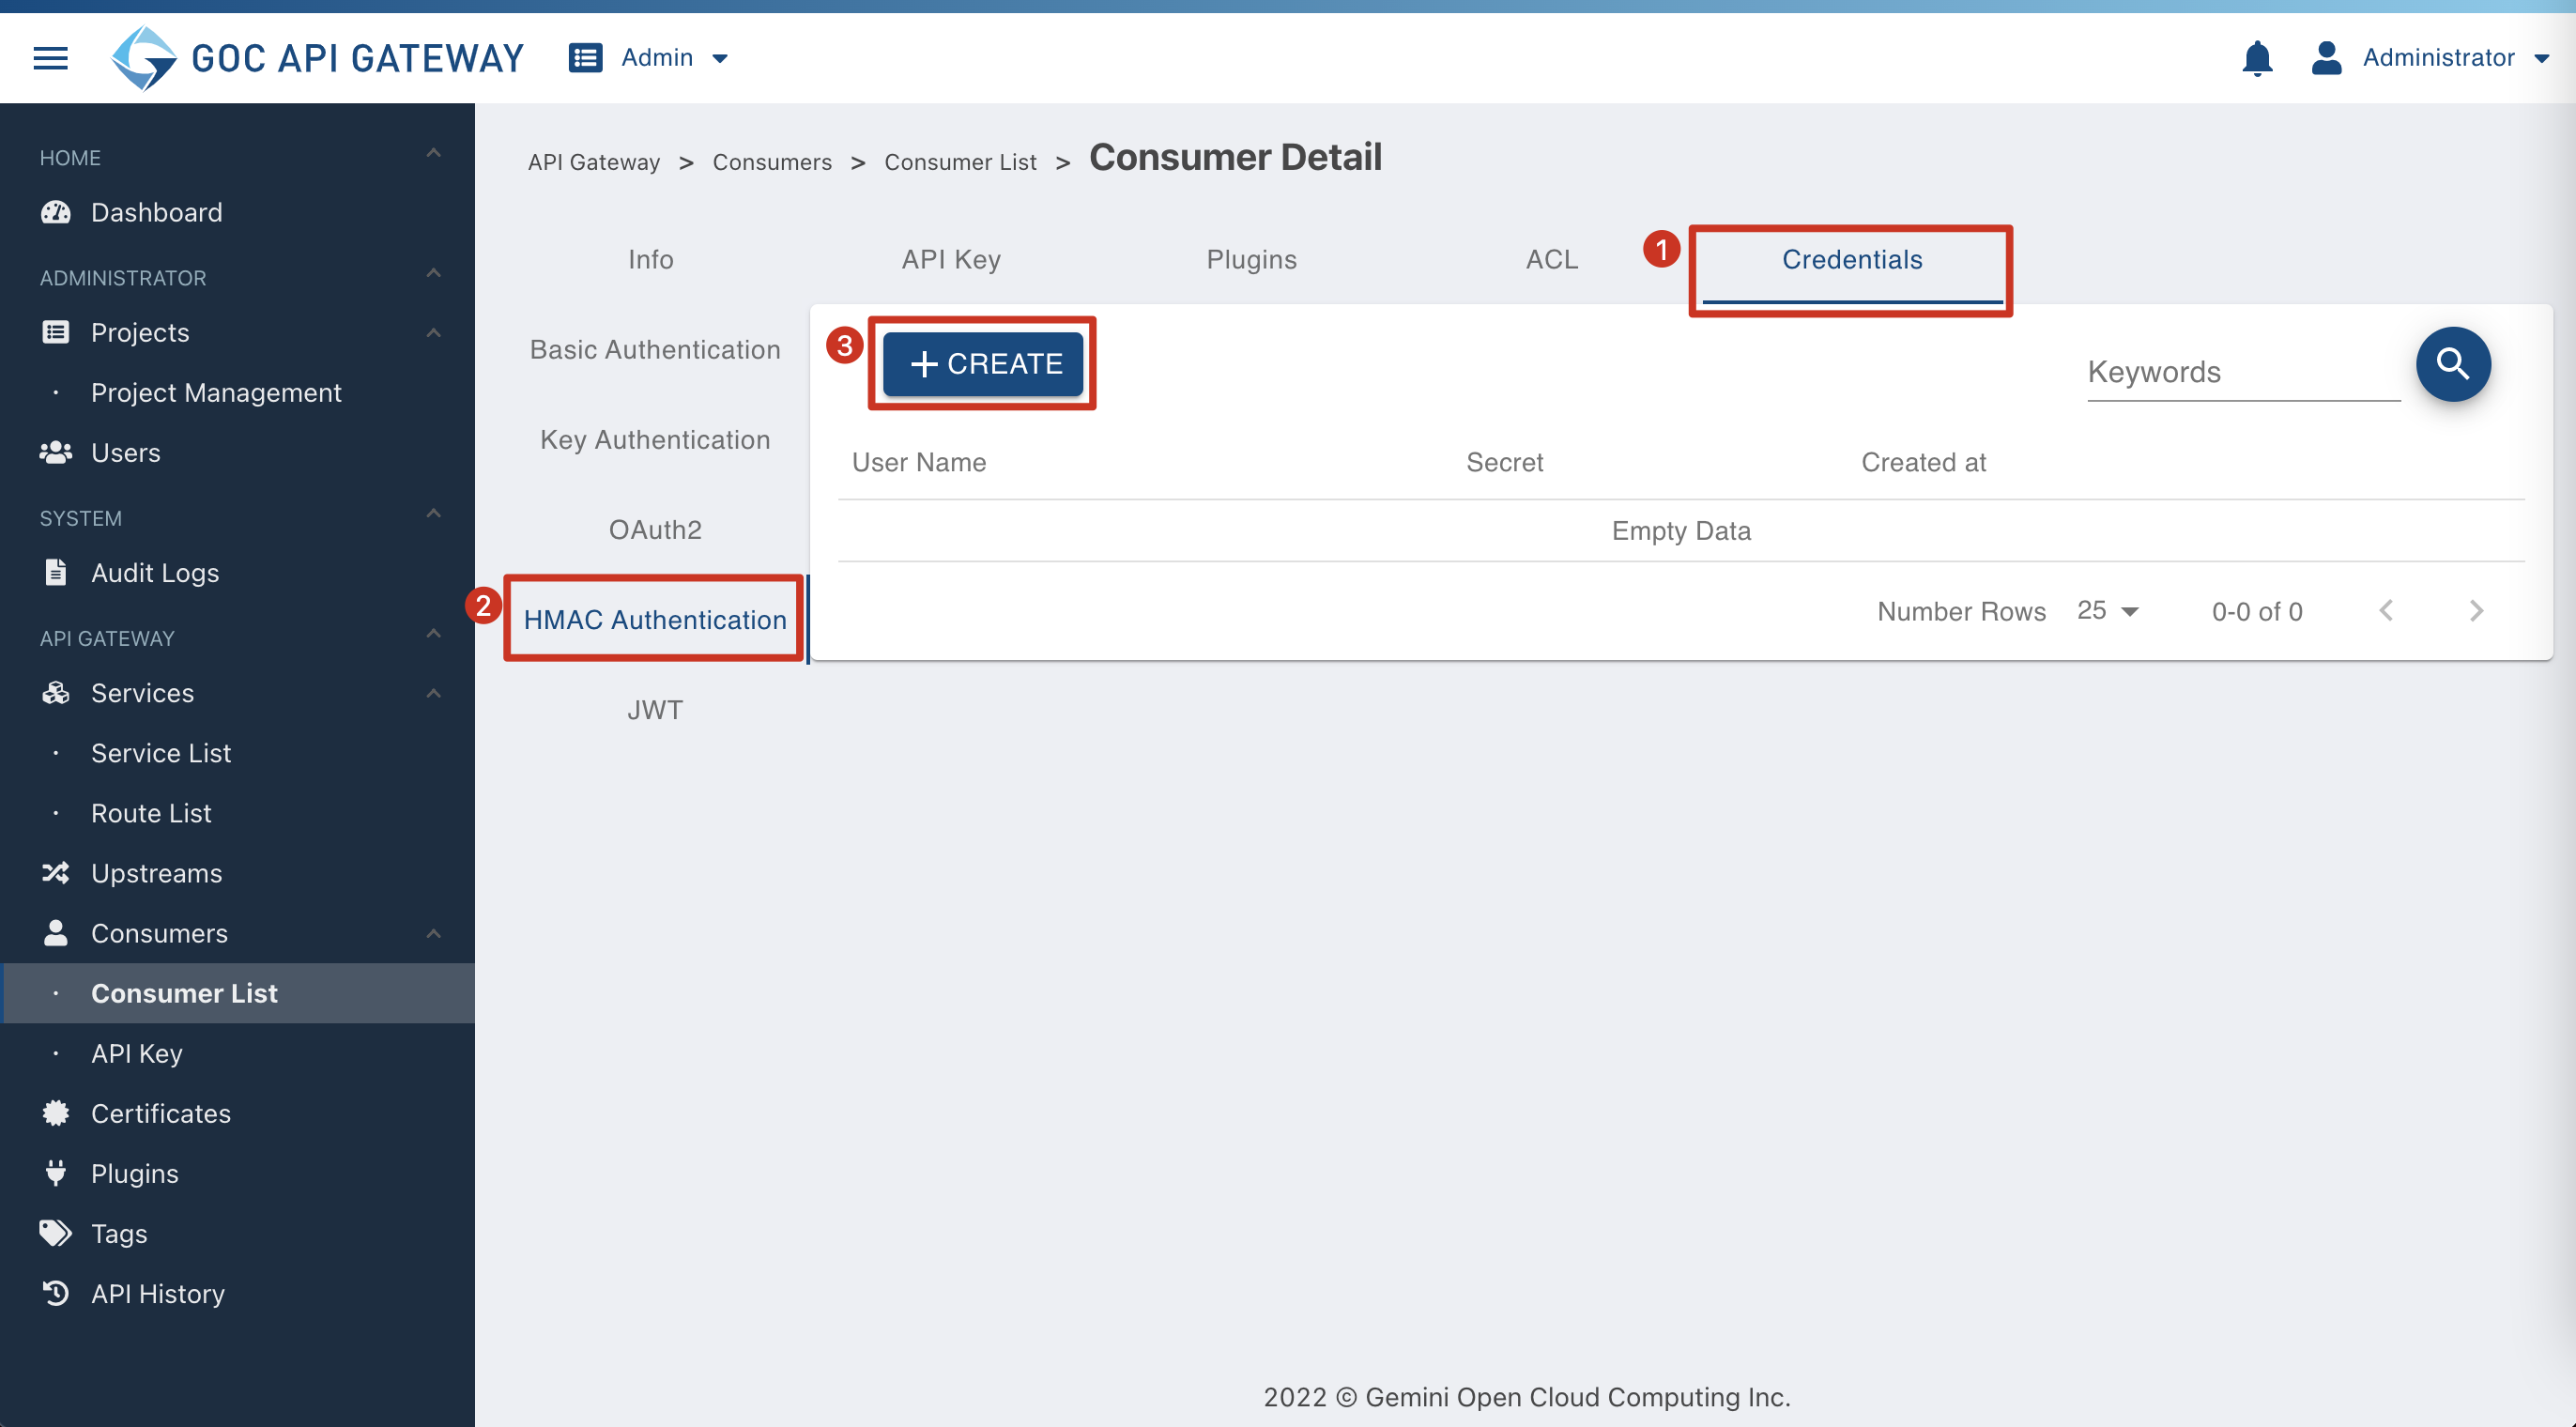The width and height of the screenshot is (2576, 1427).
Task: Open the Administrator account dropdown arrow
Action: [2541, 59]
